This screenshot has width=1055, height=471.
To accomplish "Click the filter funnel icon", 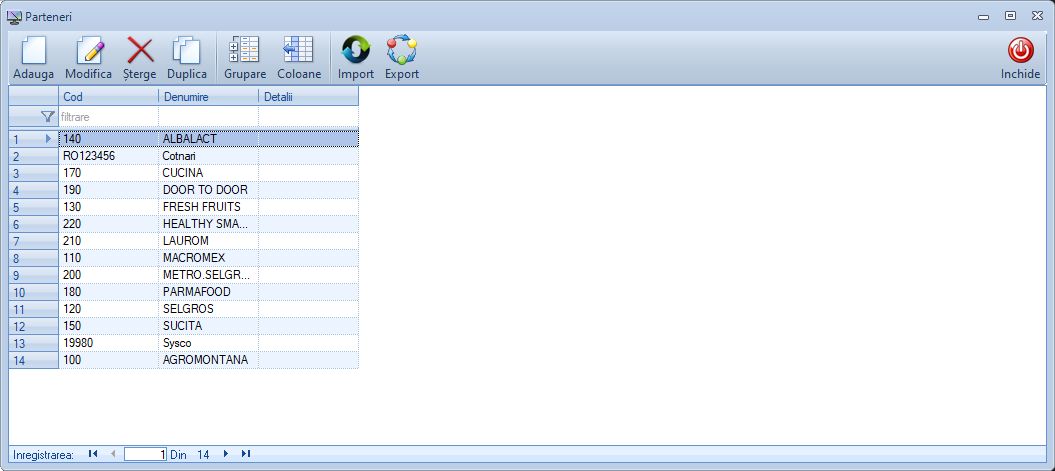I will click(47, 117).
